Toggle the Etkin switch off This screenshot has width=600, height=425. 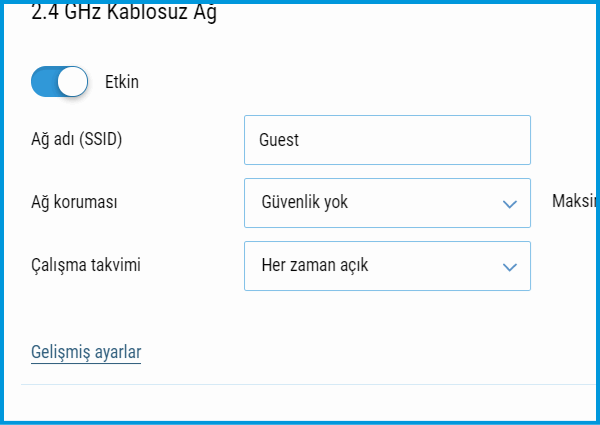coord(60,82)
